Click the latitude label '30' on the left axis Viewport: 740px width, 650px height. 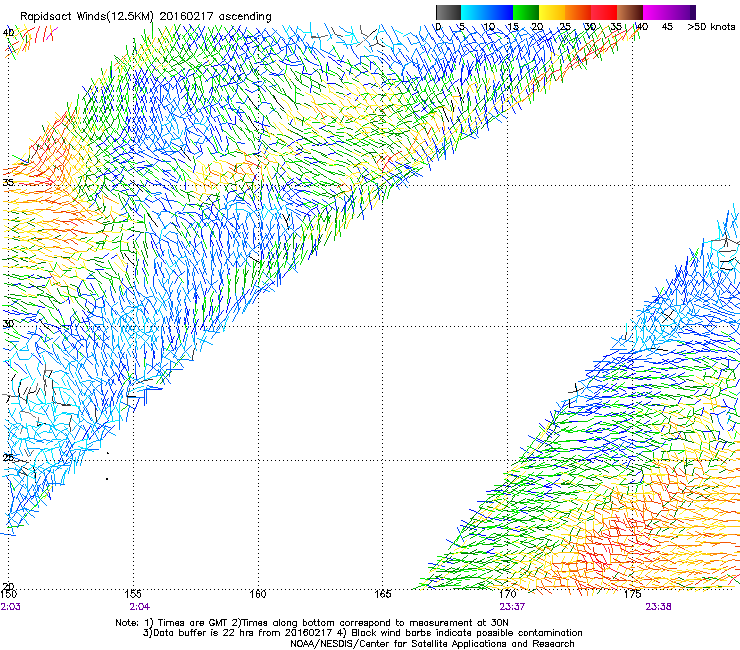click(8, 324)
